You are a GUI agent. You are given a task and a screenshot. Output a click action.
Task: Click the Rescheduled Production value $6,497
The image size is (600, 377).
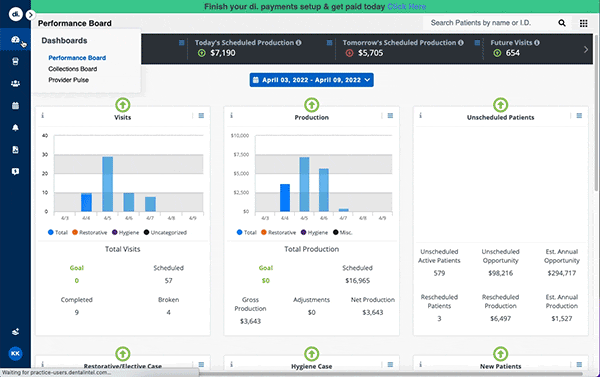501,318
